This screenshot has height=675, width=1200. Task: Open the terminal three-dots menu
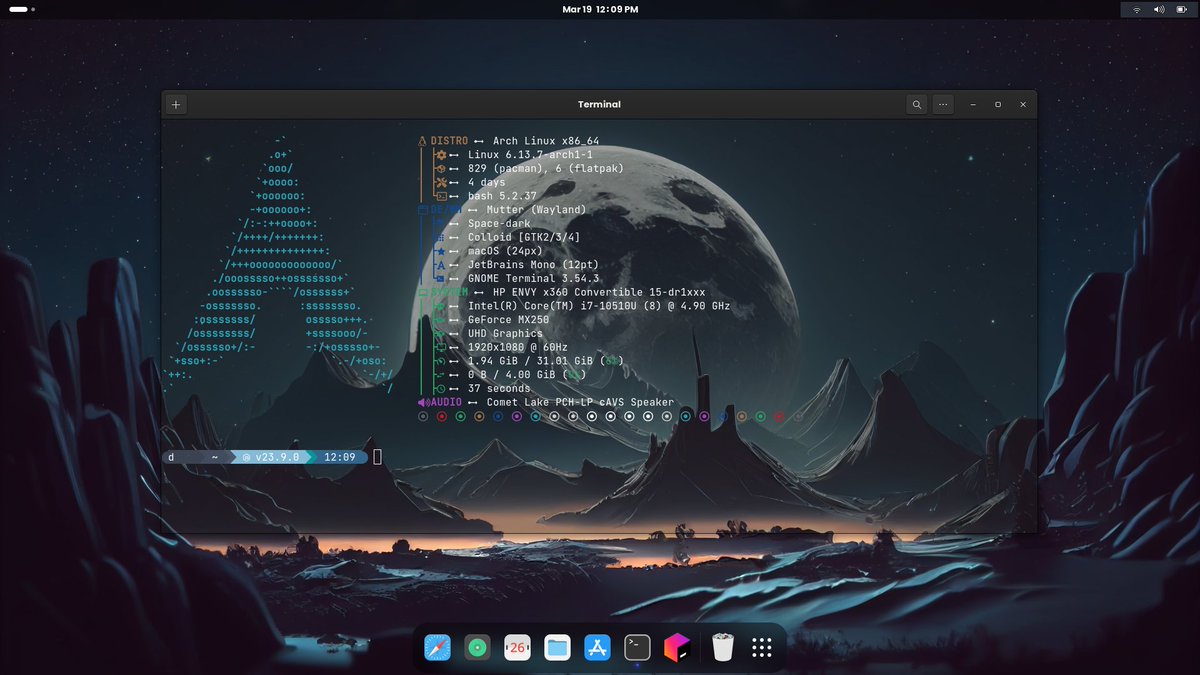(x=944, y=104)
